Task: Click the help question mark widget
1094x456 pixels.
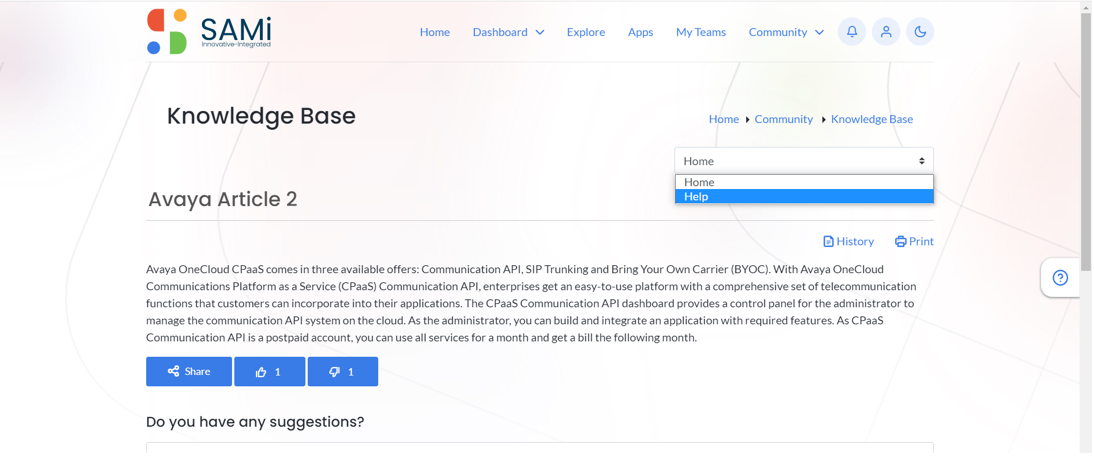Action: [x=1060, y=278]
